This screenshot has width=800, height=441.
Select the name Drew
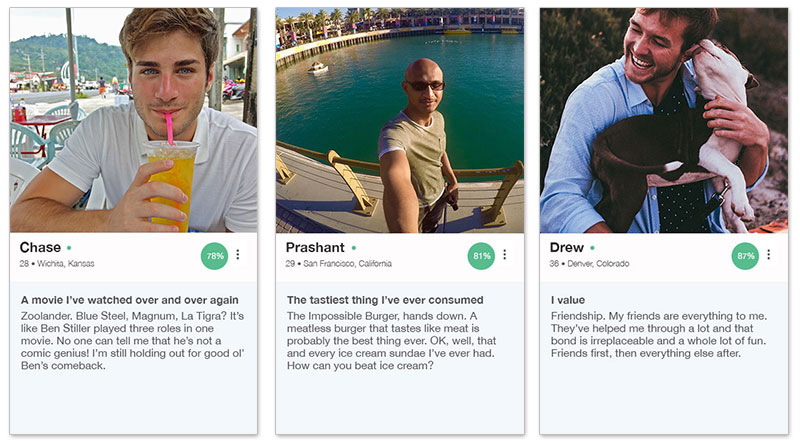[567, 248]
